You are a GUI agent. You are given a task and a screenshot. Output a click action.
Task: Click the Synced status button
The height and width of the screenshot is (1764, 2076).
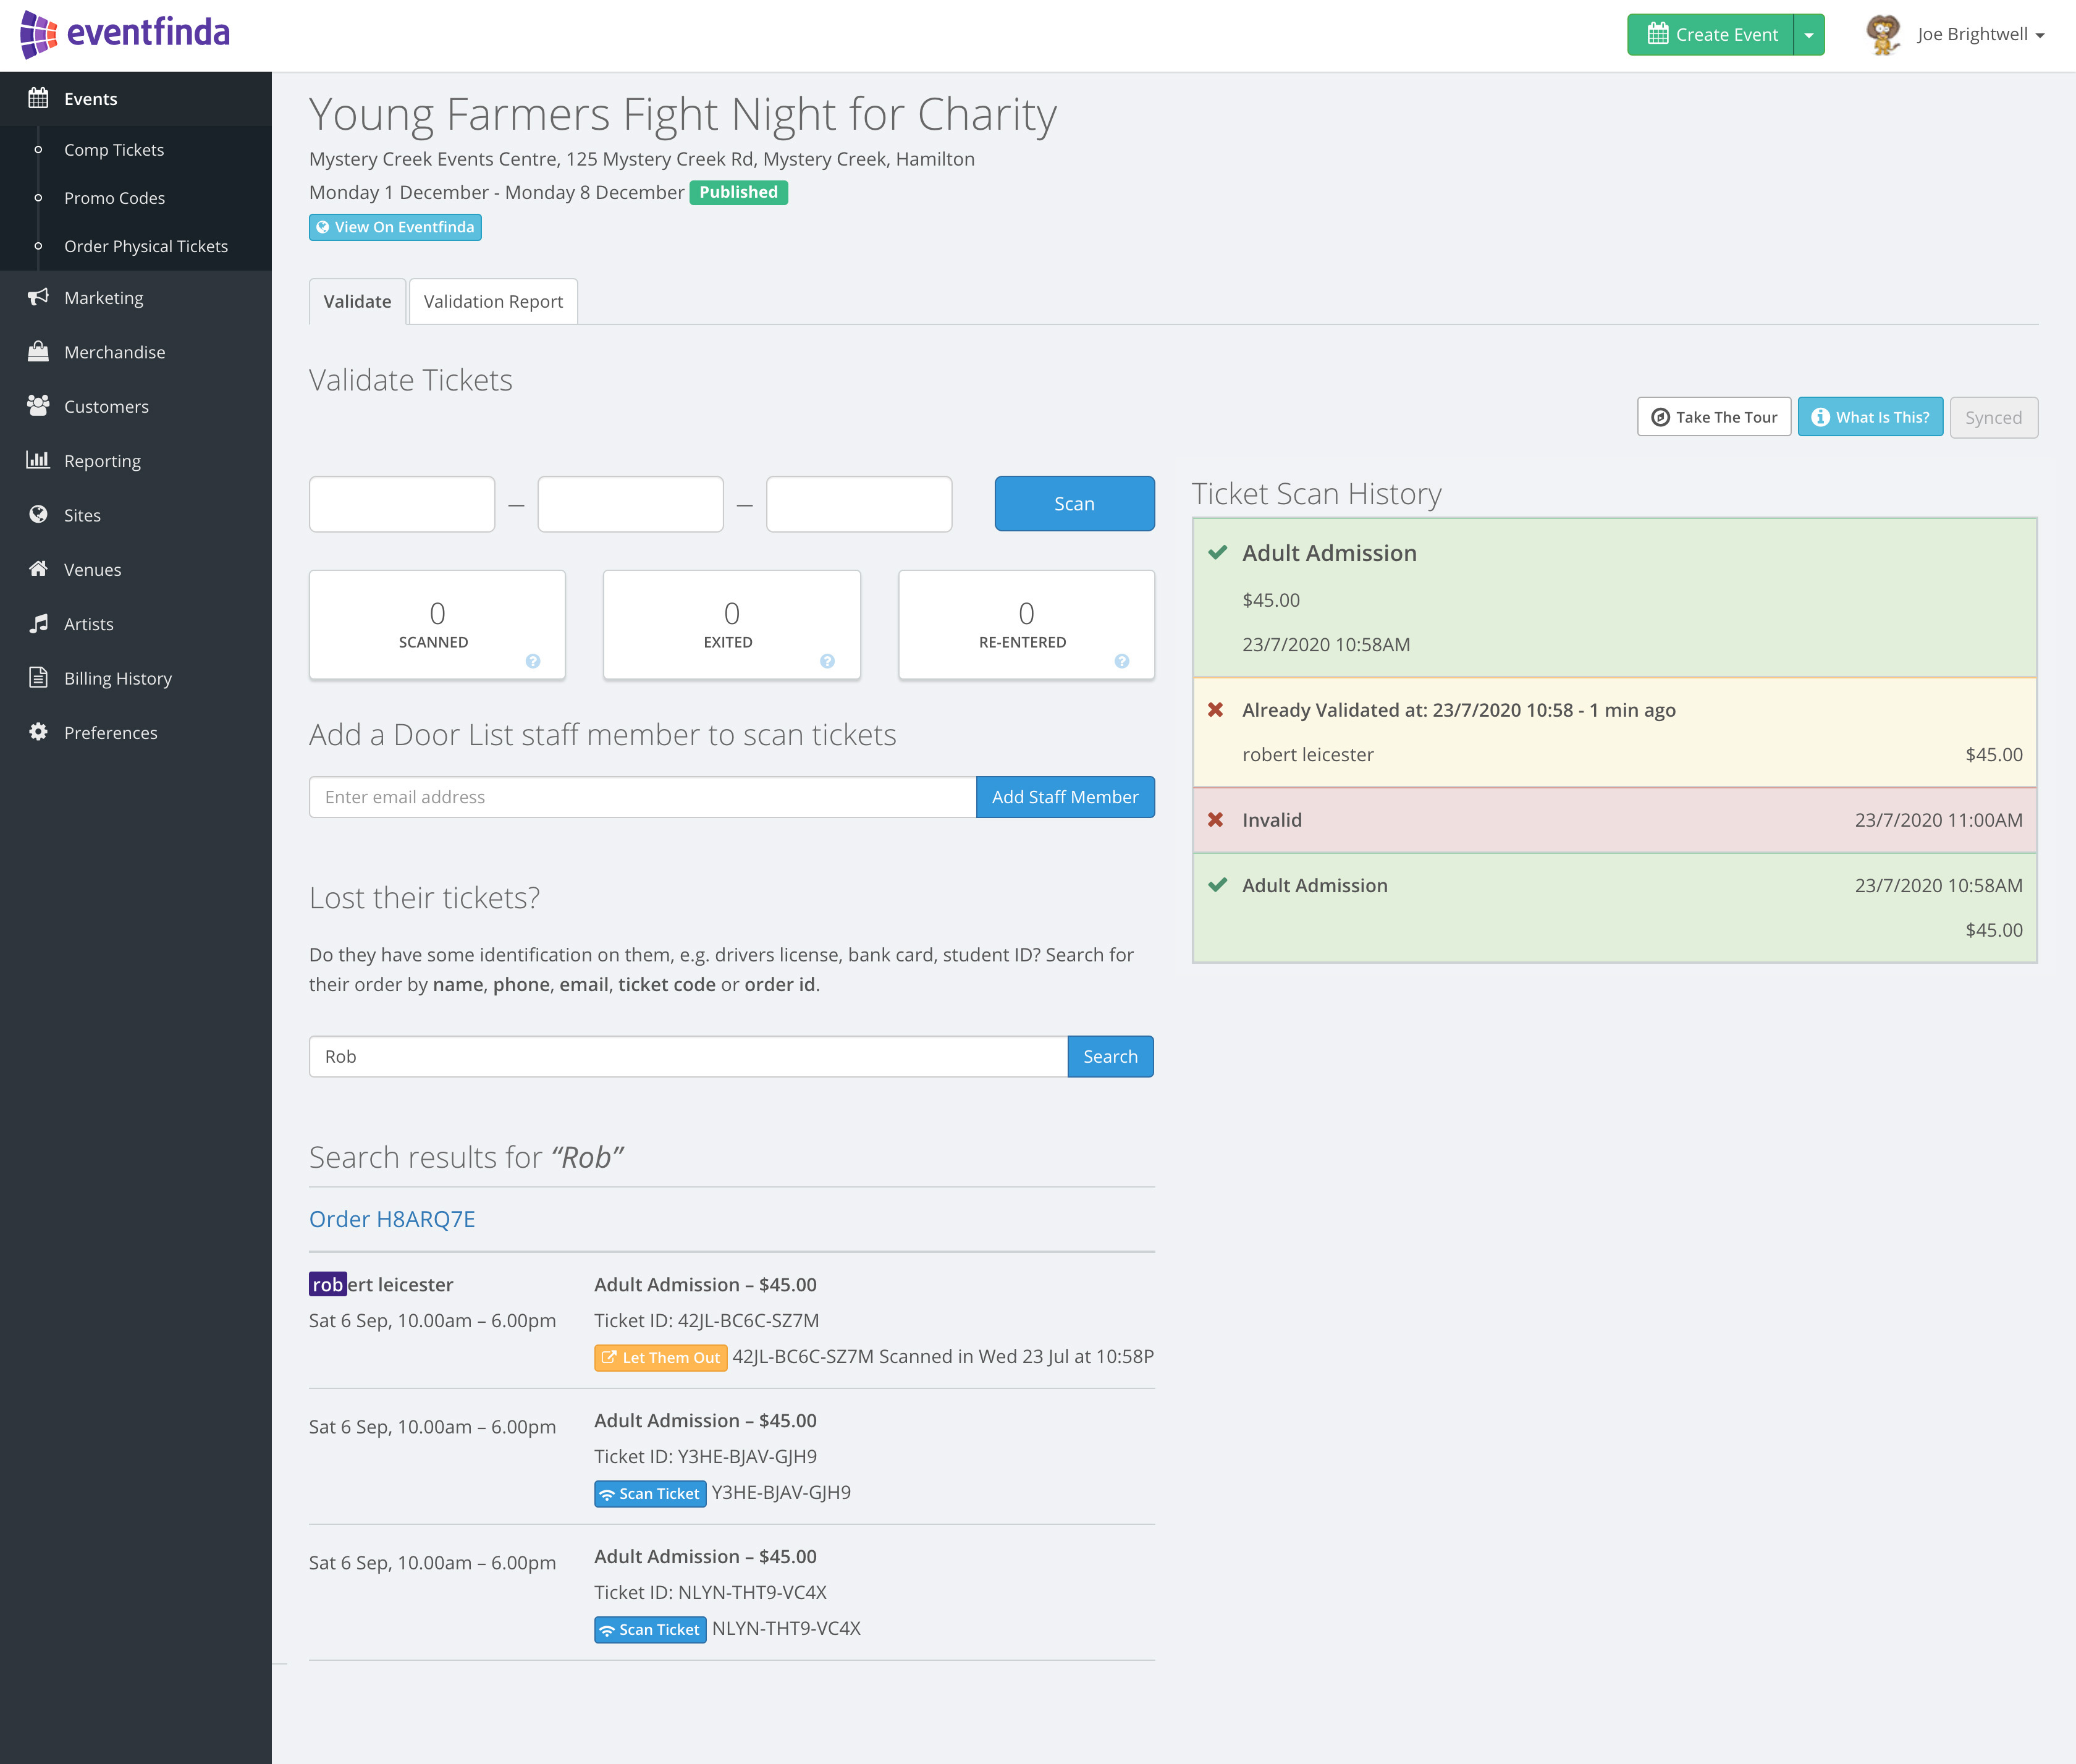pyautogui.click(x=1993, y=417)
